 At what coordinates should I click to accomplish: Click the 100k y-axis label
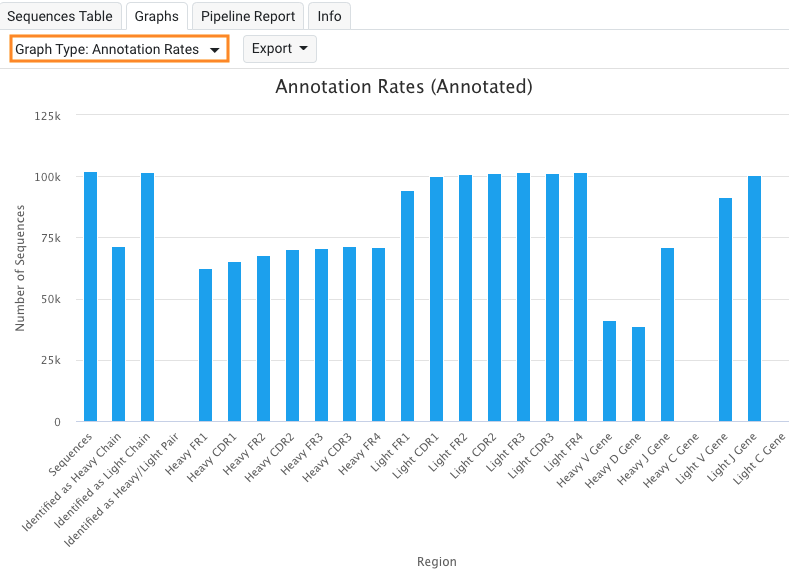tap(47, 177)
